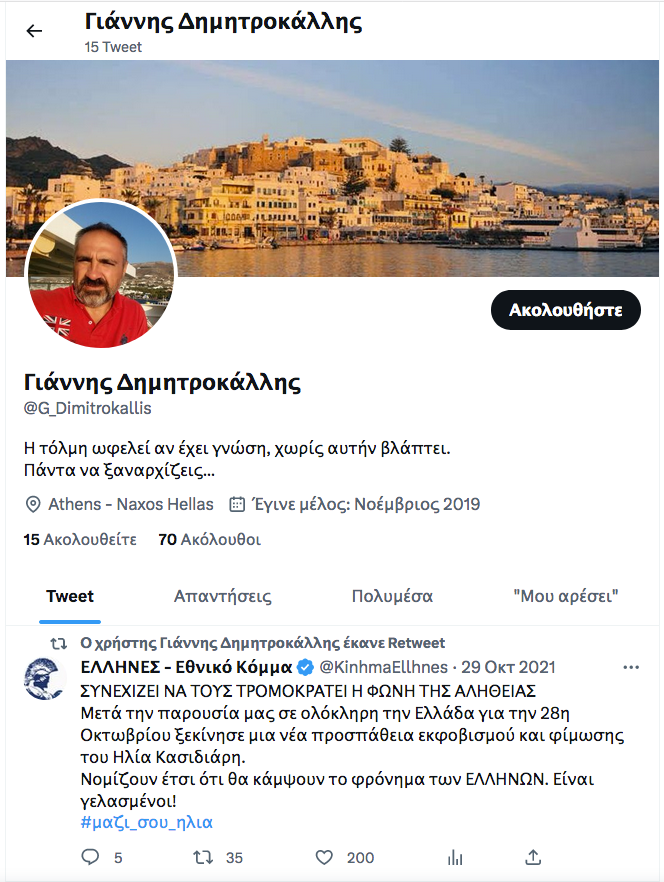Follow user with Ακολουθήστε button
This screenshot has width=664, height=882.
[x=566, y=310]
